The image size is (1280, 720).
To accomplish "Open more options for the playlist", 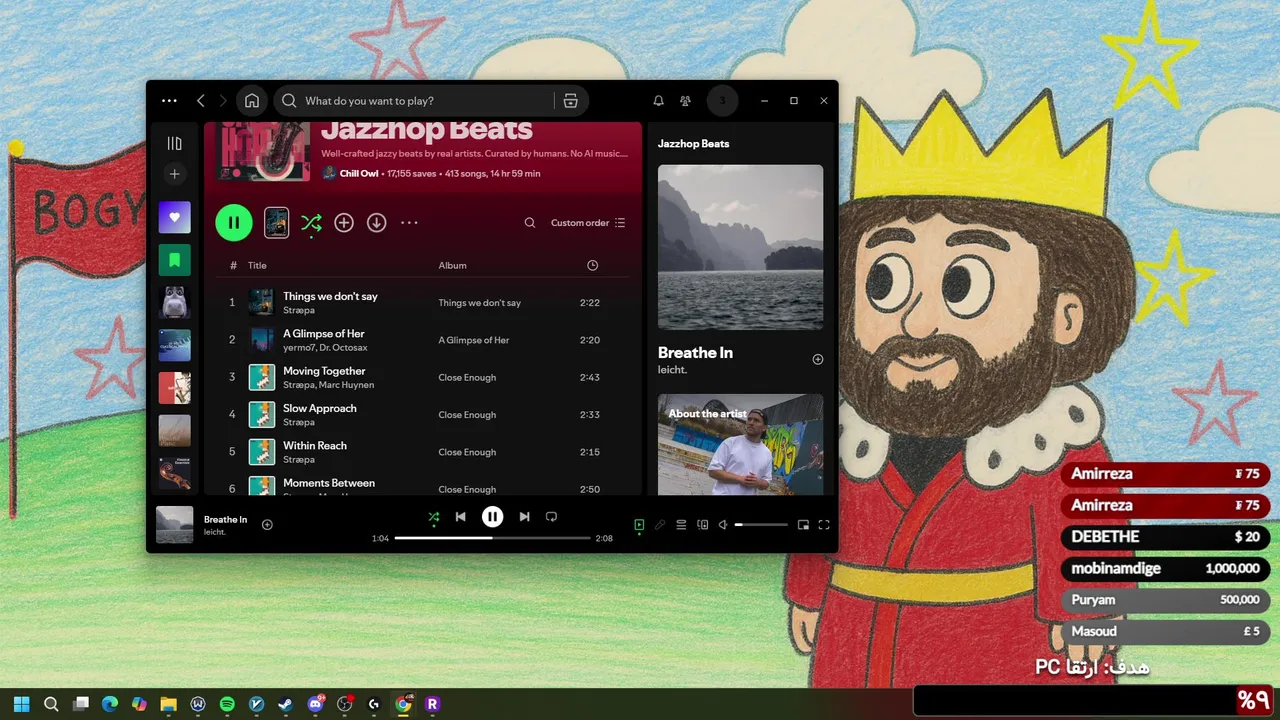I will click(409, 223).
